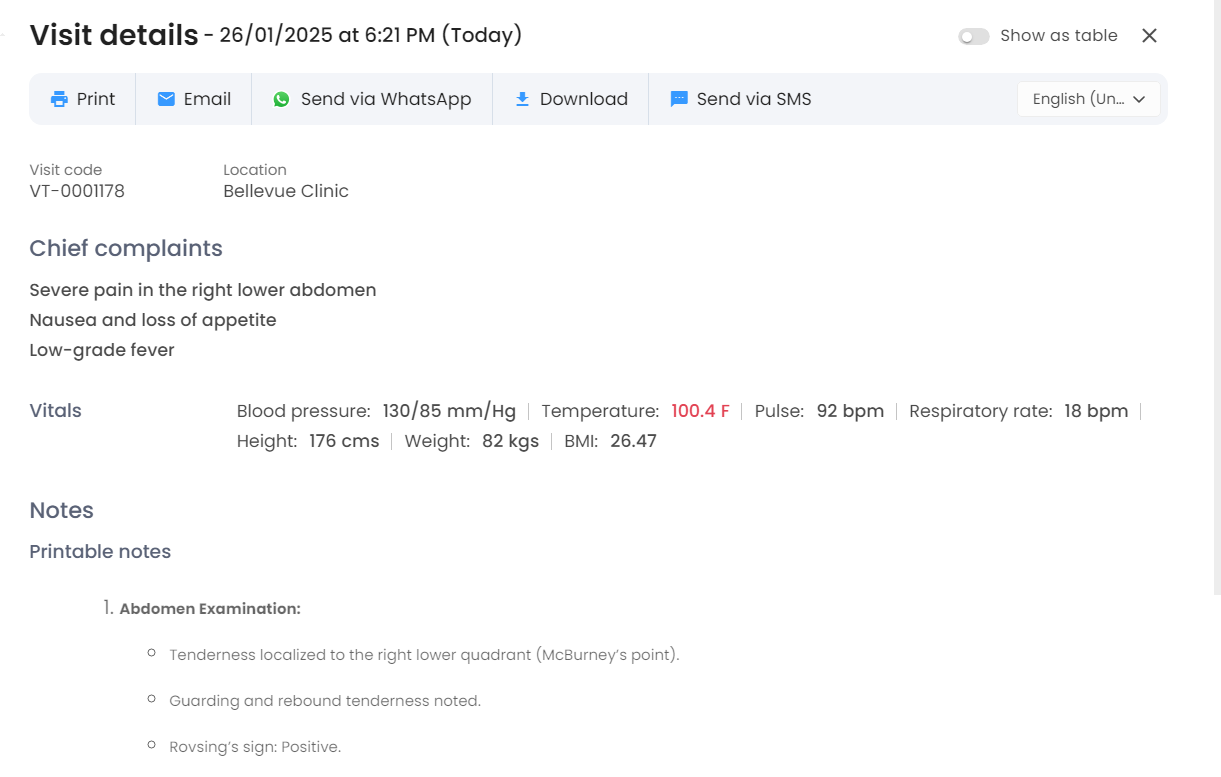The height and width of the screenshot is (777, 1221).
Task: Click the language dropdown chevron arrow
Action: (x=1139, y=99)
